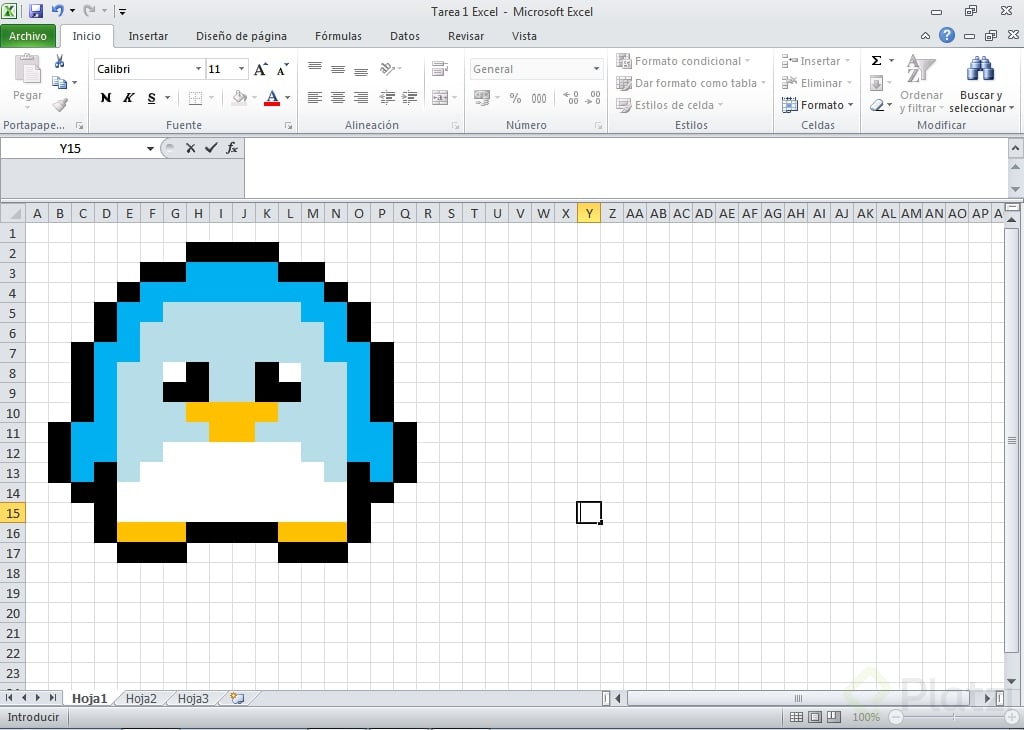Expand the Name Box Y15 dropdown arrow
This screenshot has height=730, width=1024.
point(150,149)
